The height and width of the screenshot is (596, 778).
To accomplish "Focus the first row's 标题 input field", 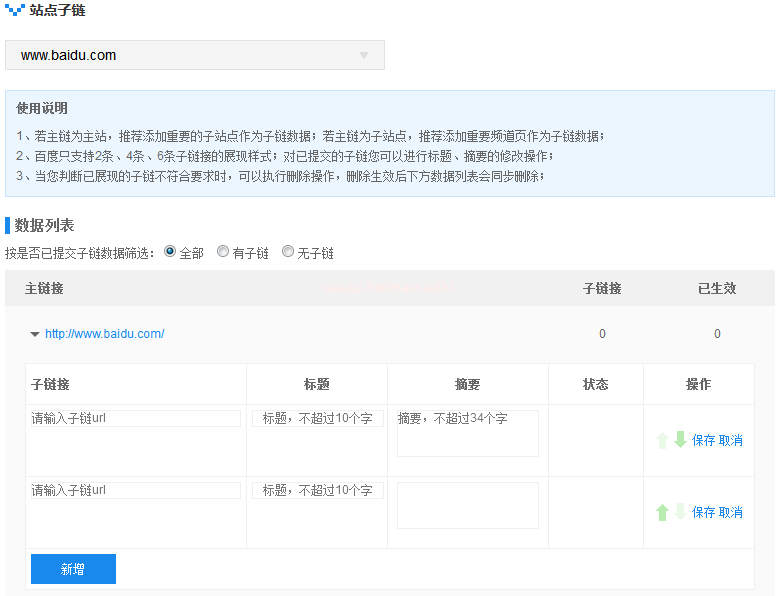I will pyautogui.click(x=317, y=418).
